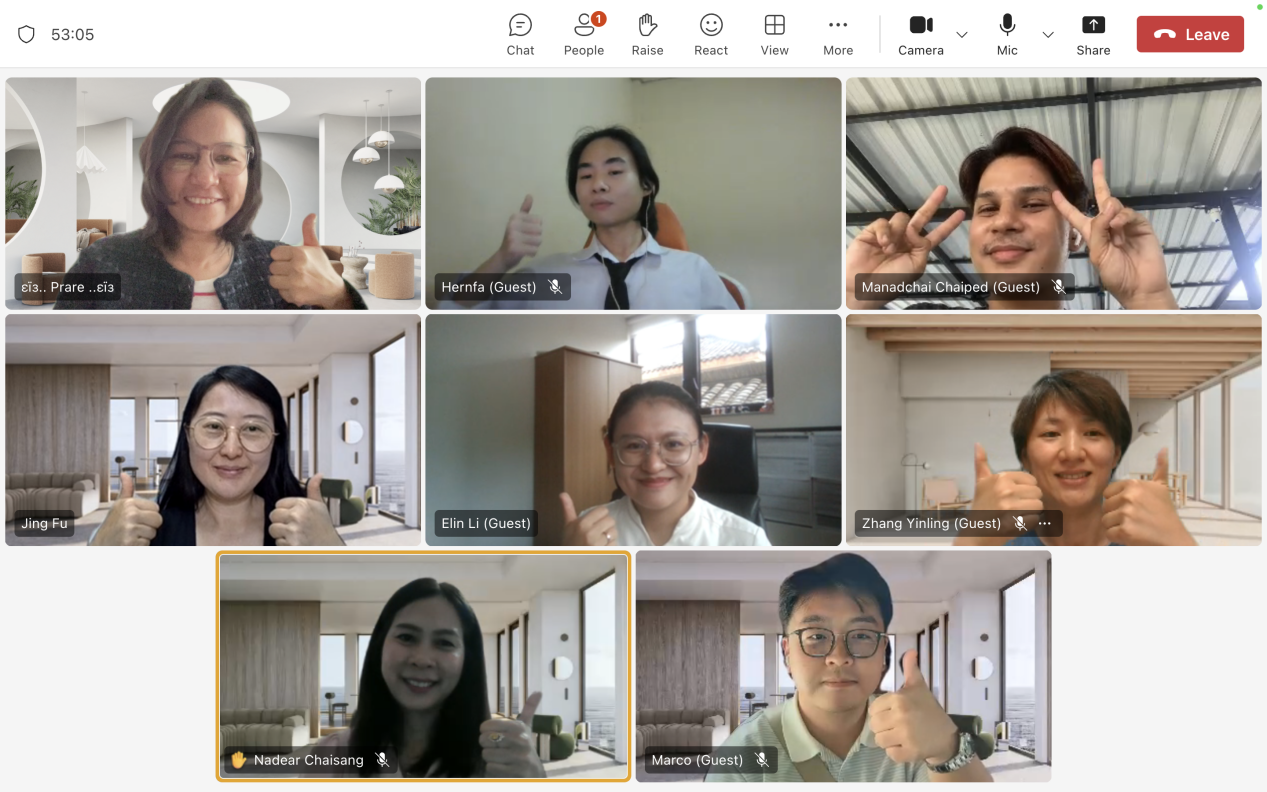Open the Chat panel

520,35
